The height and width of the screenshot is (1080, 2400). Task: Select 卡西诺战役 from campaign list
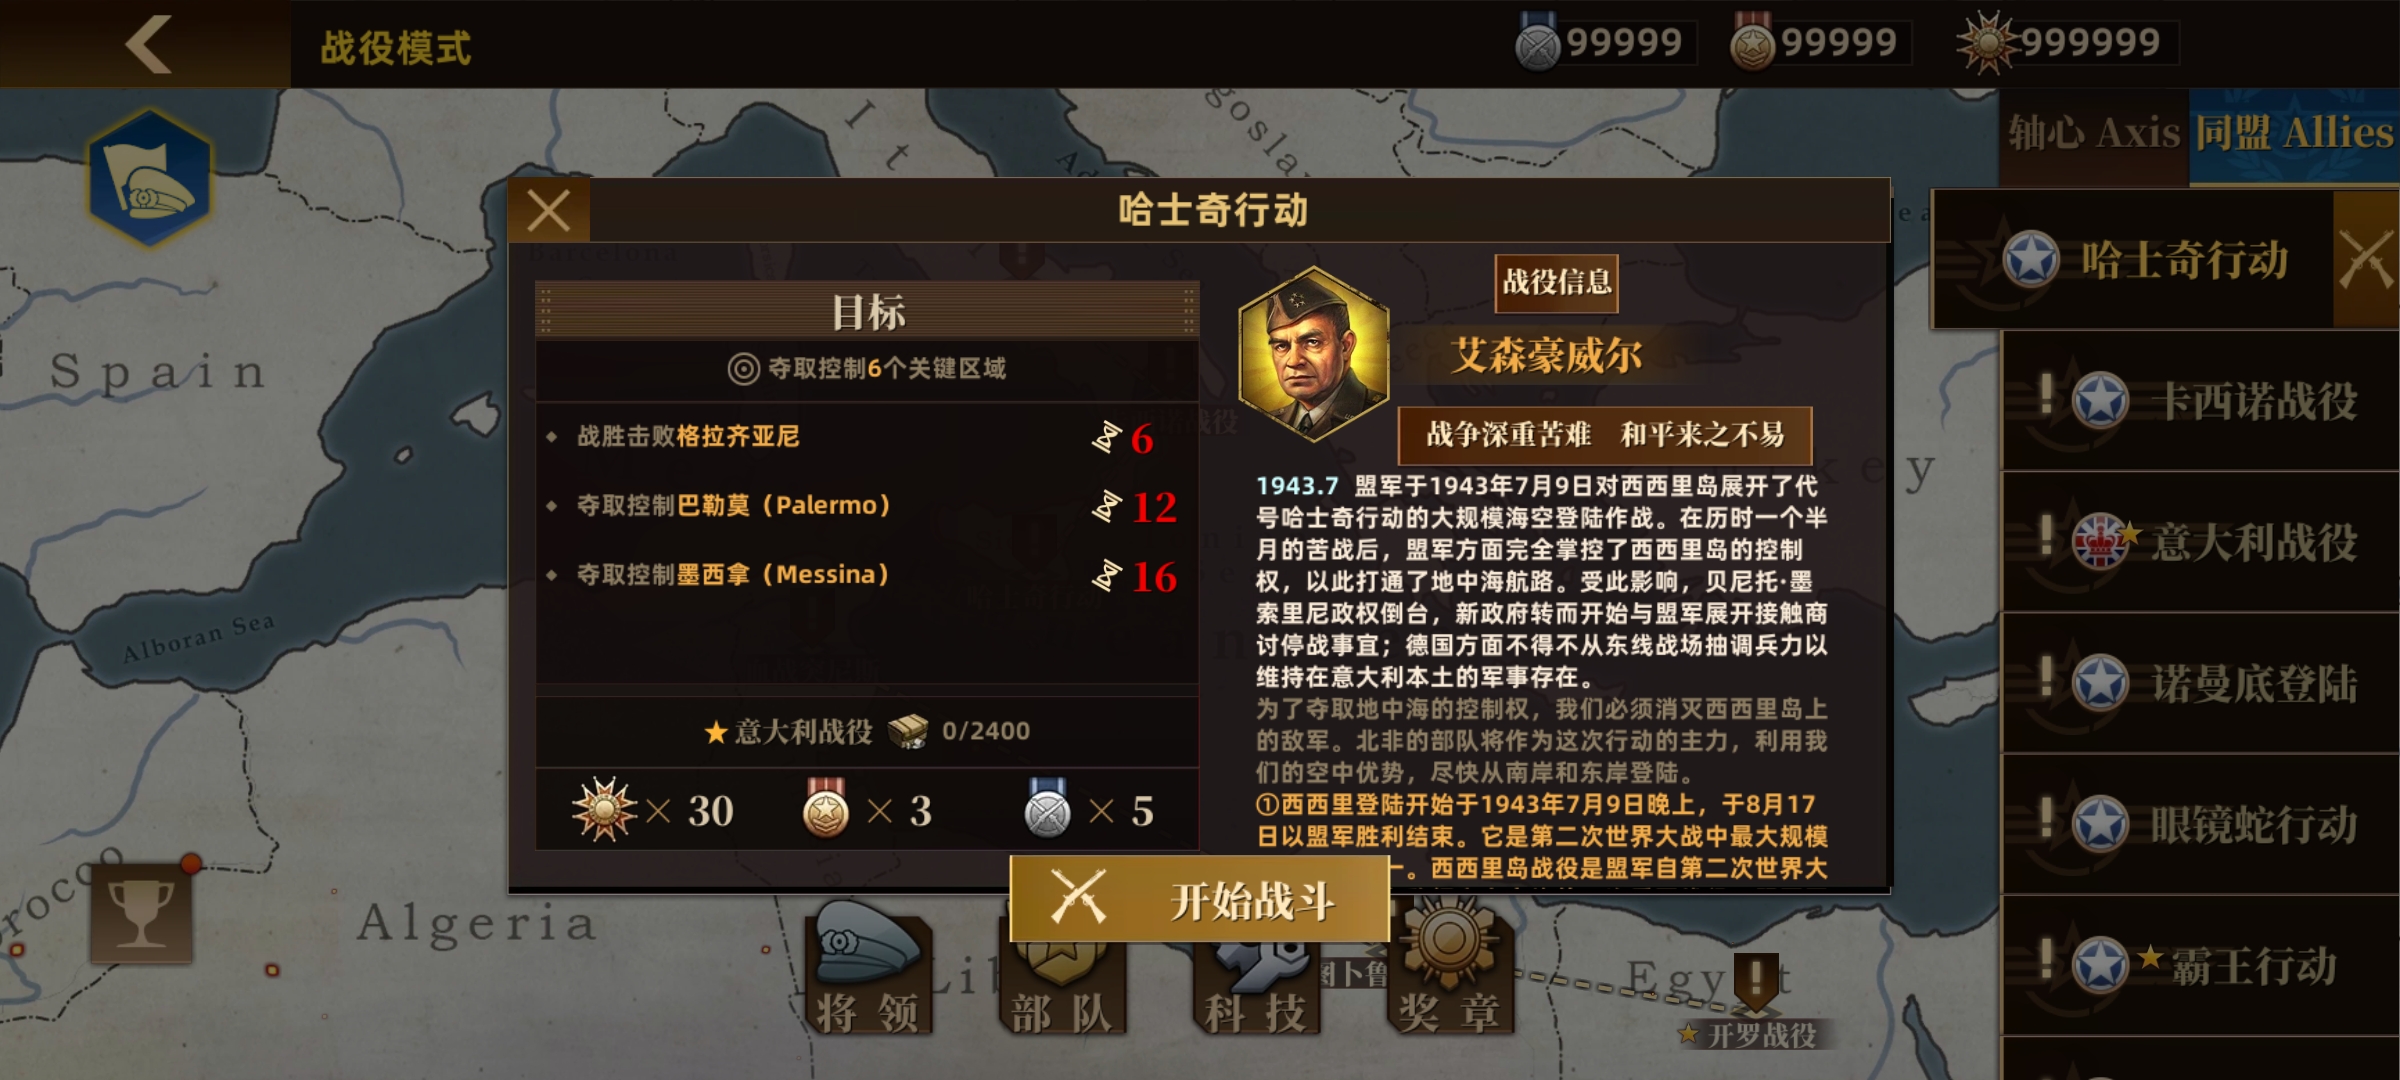[2200, 402]
